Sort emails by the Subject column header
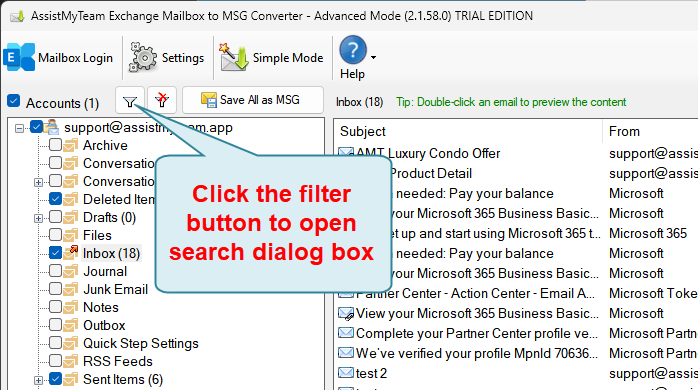The height and width of the screenshot is (390, 698). click(467, 131)
